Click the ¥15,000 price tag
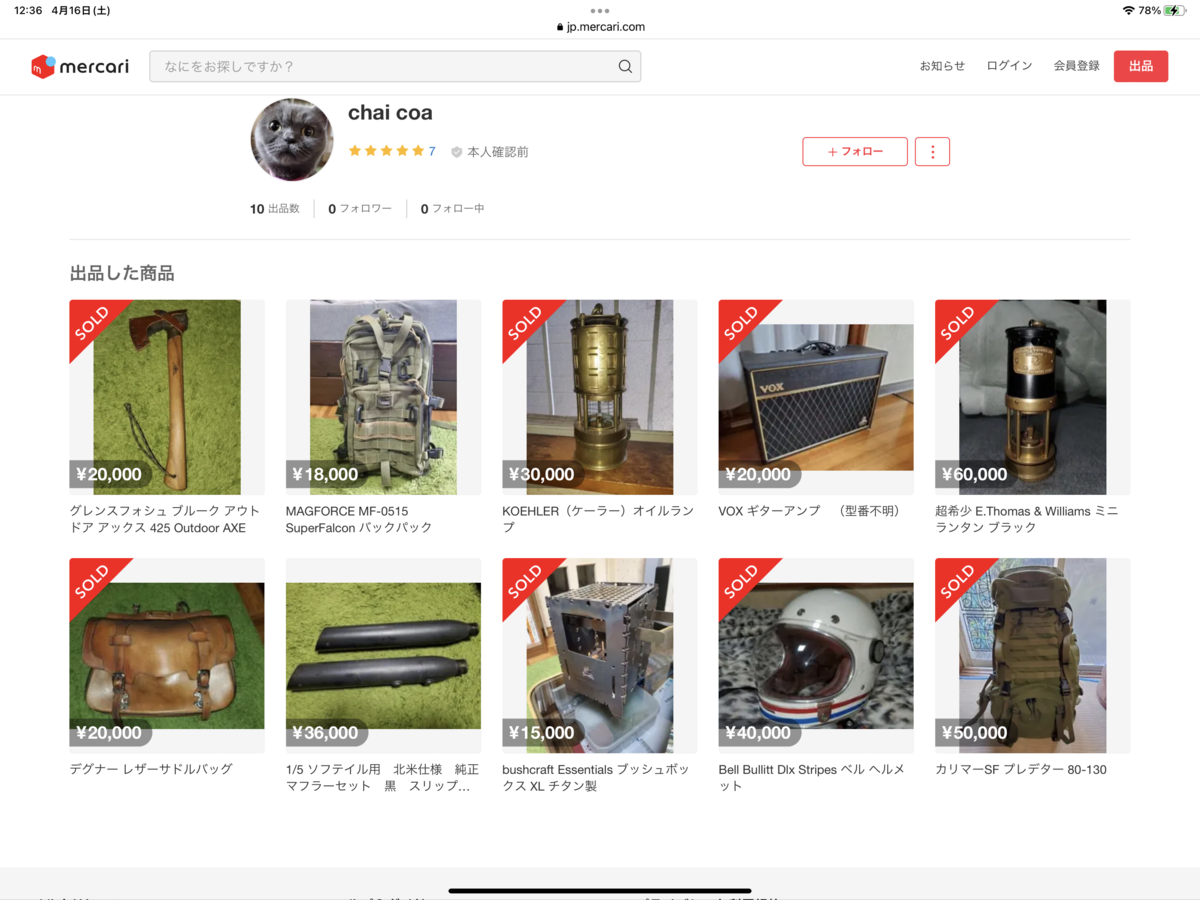Image resolution: width=1200 pixels, height=900 pixels. click(543, 733)
